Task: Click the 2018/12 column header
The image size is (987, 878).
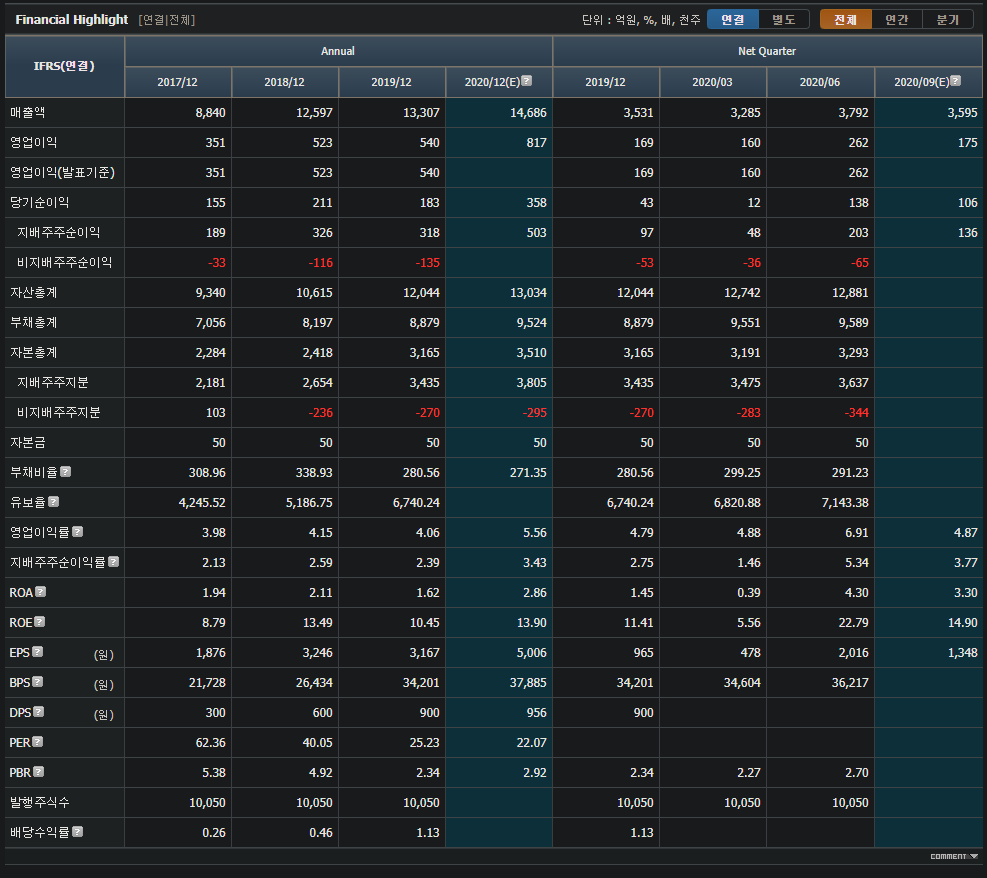Action: [285, 82]
